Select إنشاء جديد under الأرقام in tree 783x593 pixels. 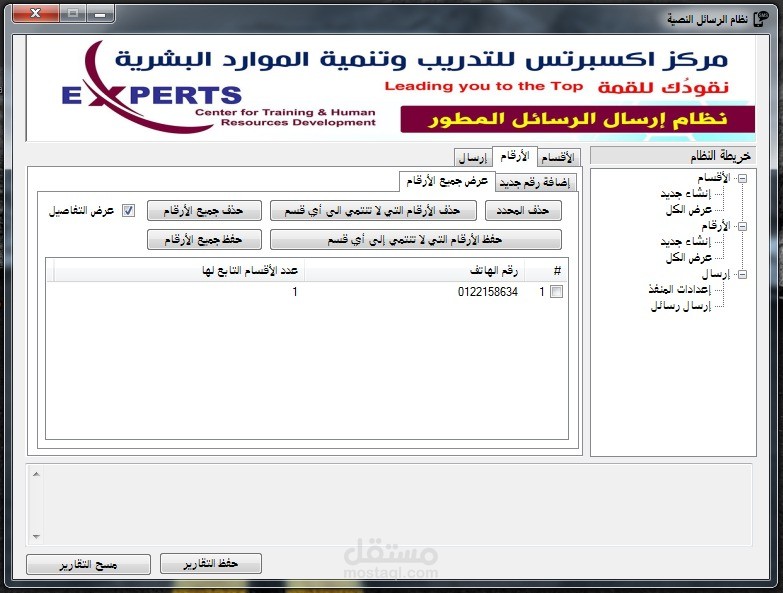(x=685, y=242)
